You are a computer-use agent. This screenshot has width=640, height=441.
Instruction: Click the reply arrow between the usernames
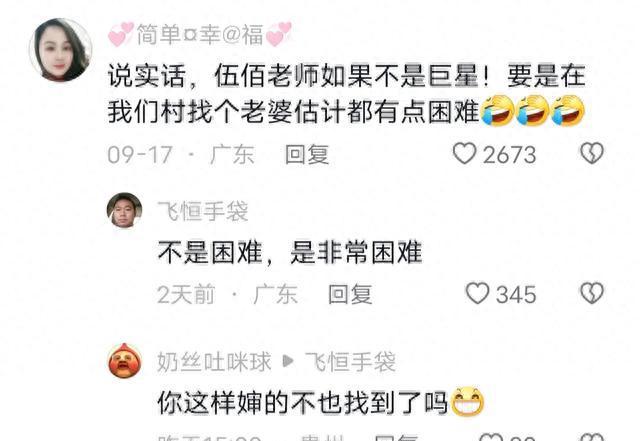click(x=288, y=361)
